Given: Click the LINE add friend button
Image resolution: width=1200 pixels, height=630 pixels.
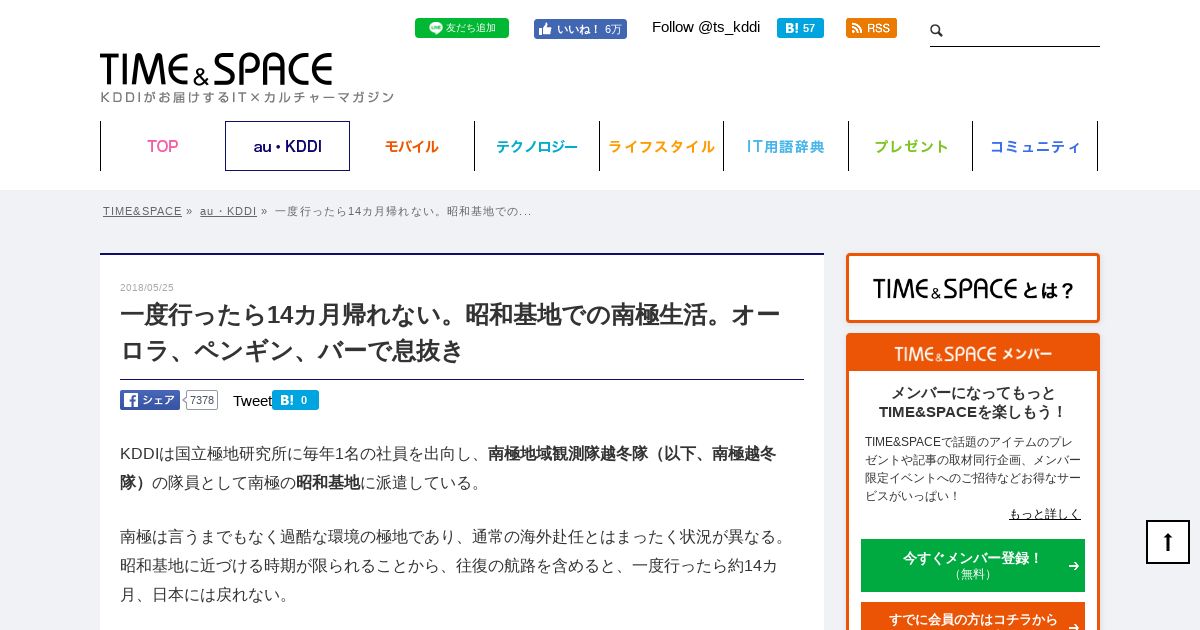Looking at the screenshot, I should coord(462,28).
